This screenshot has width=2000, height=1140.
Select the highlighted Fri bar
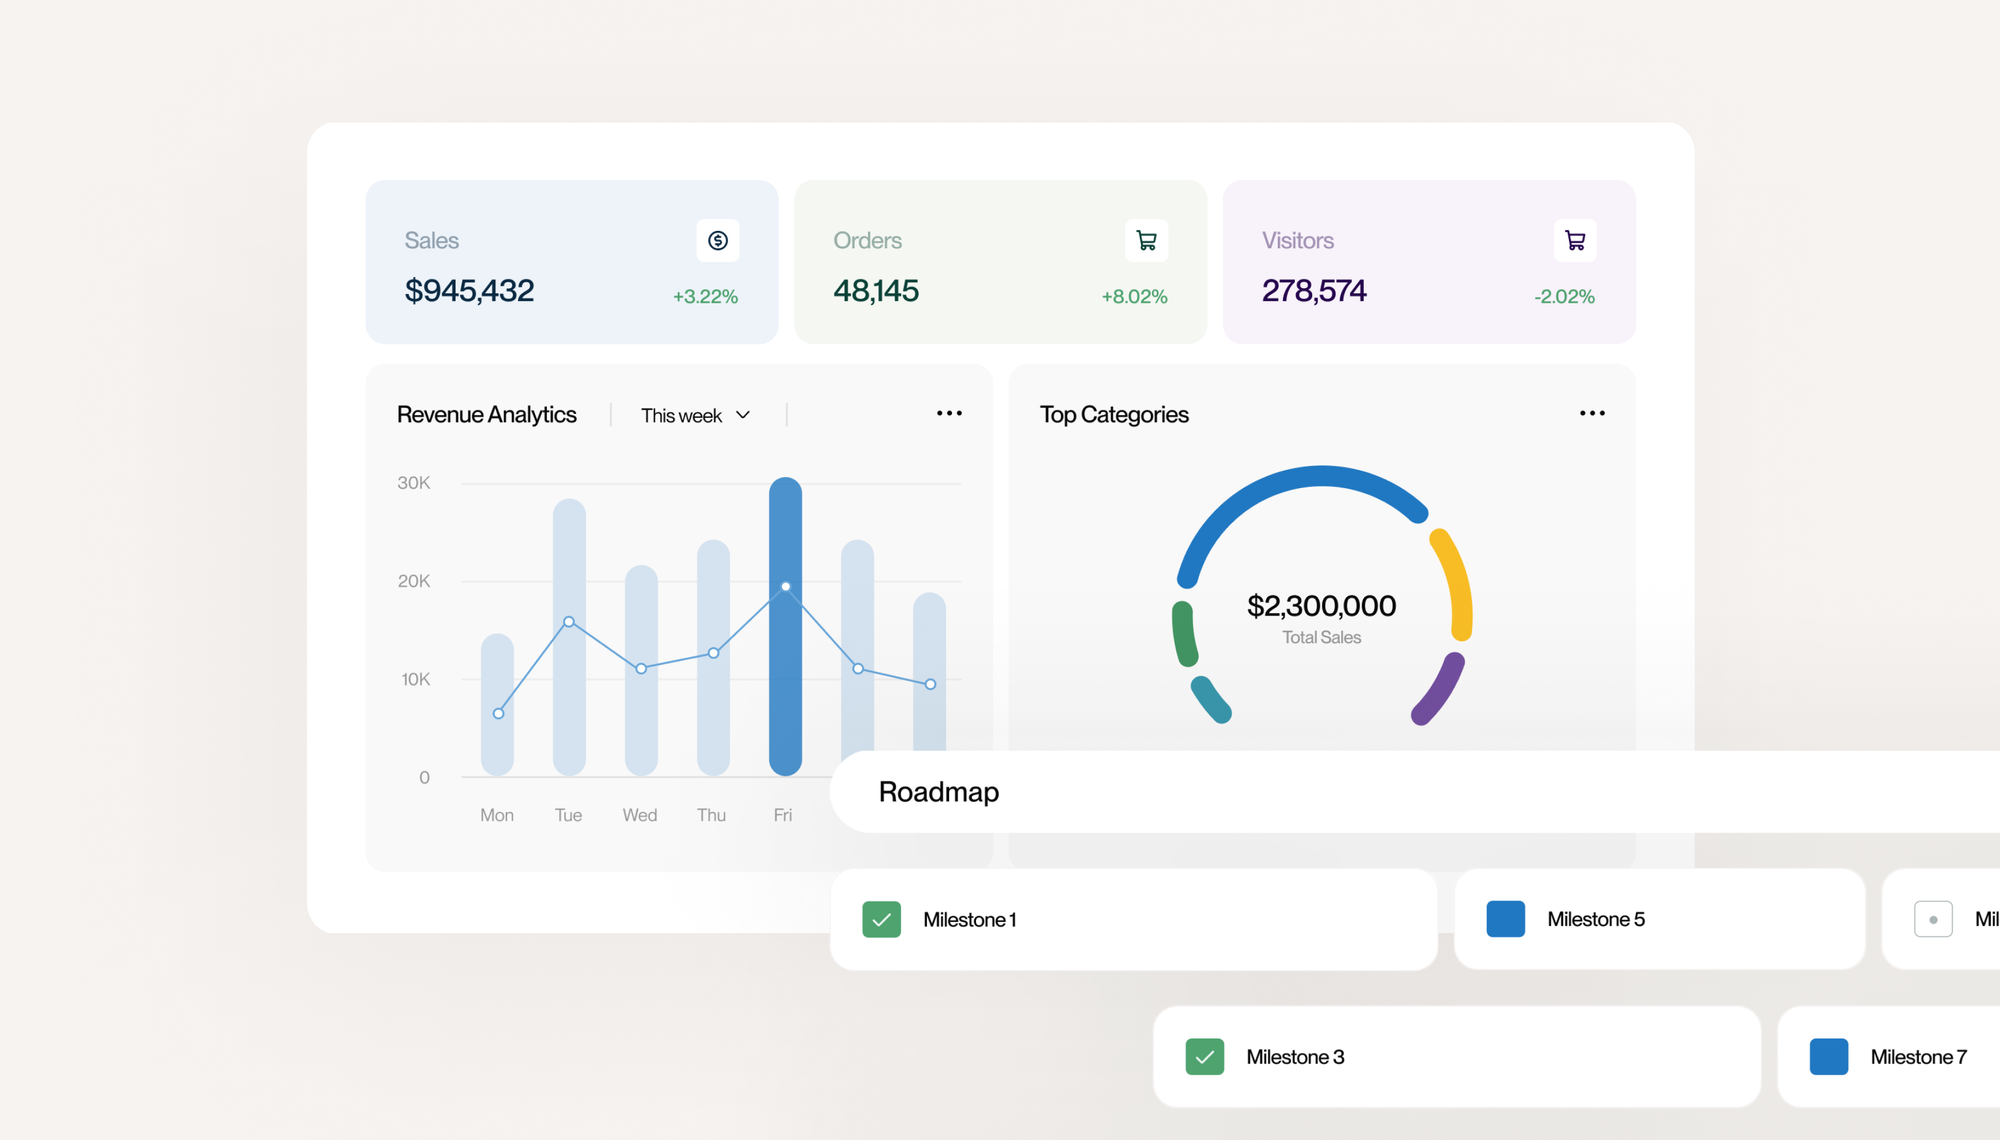coord(785,626)
